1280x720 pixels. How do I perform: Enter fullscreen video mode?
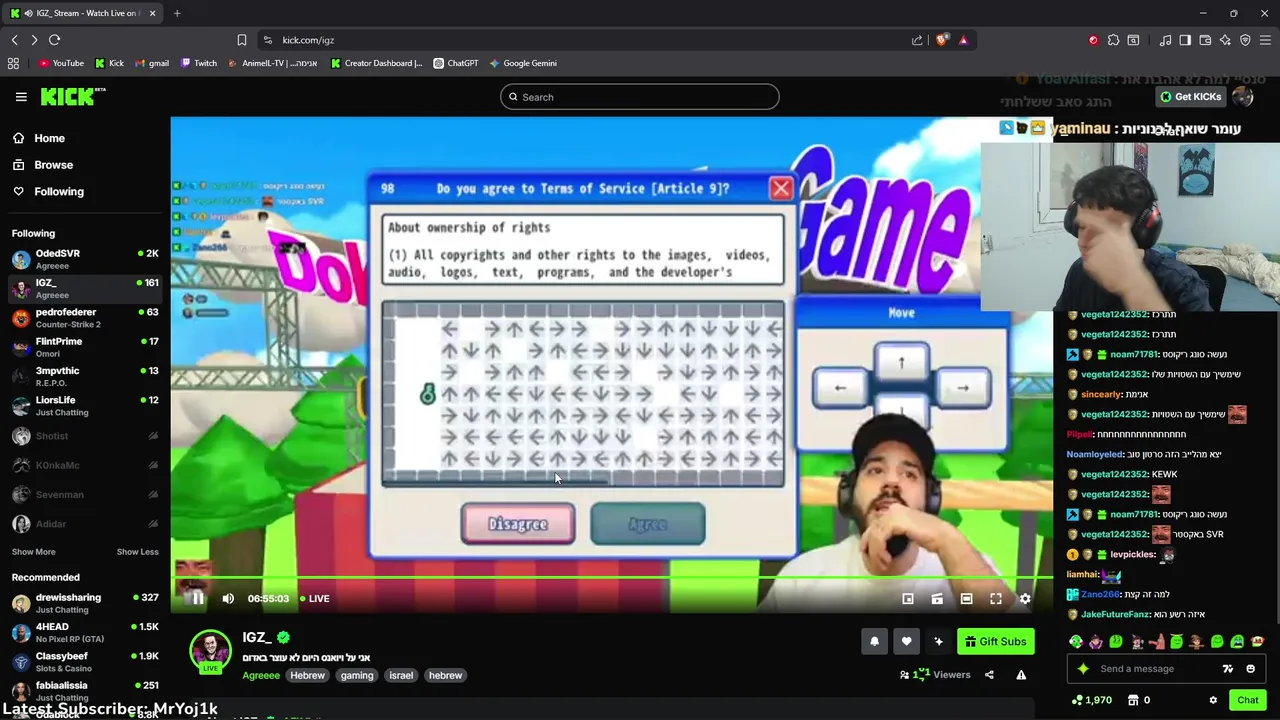point(996,599)
